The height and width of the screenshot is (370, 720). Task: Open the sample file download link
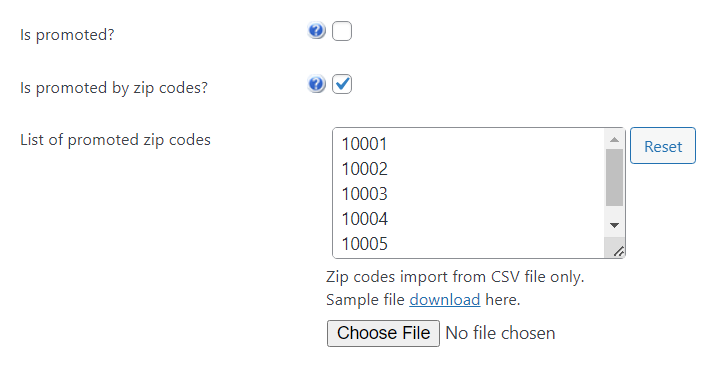[x=444, y=300]
